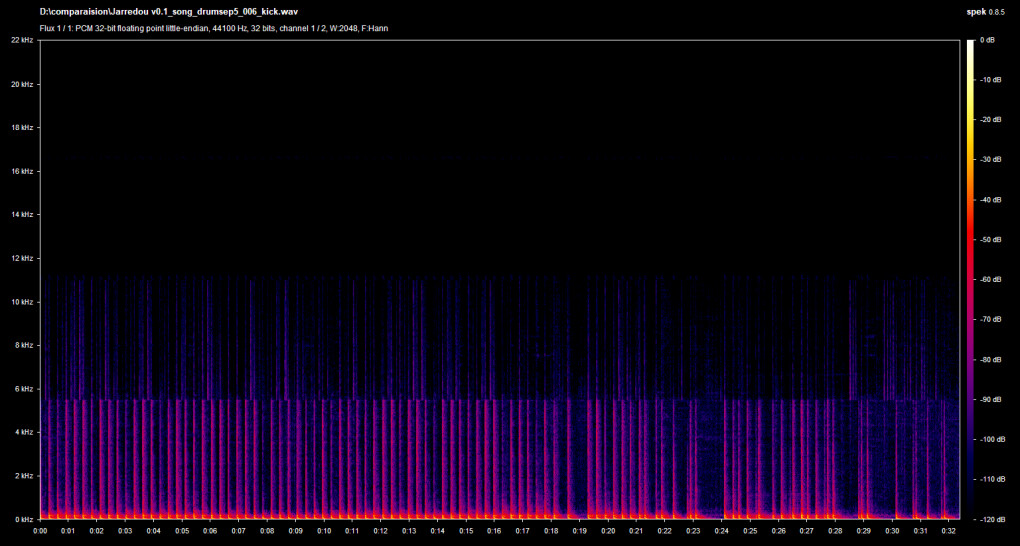Click the 22 kHz frequency axis label
The width and height of the screenshot is (1020, 546).
[23, 41]
